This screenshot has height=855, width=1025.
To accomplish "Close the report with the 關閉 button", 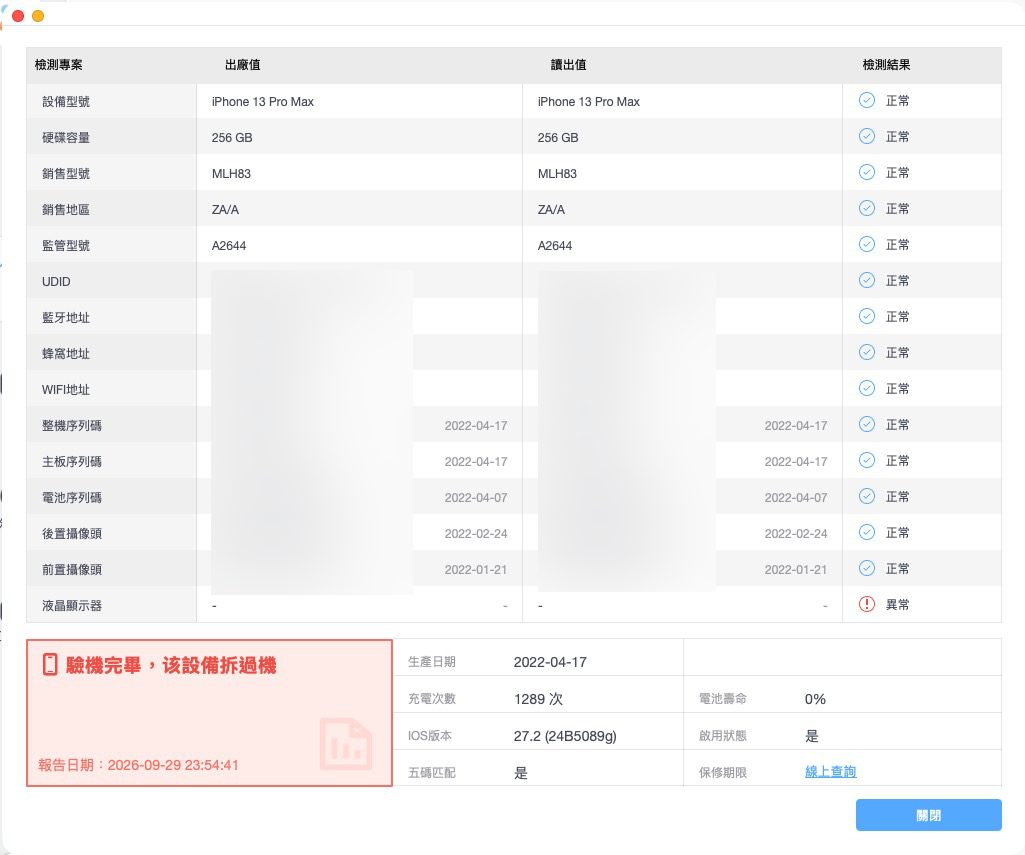I will [x=928, y=815].
